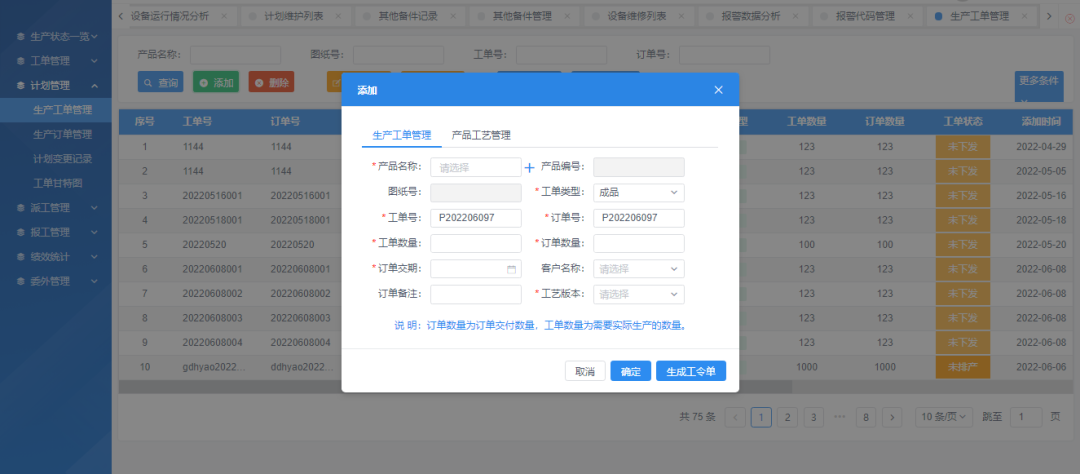Click the 生产状态一览 sidebar icon

click(x=21, y=36)
